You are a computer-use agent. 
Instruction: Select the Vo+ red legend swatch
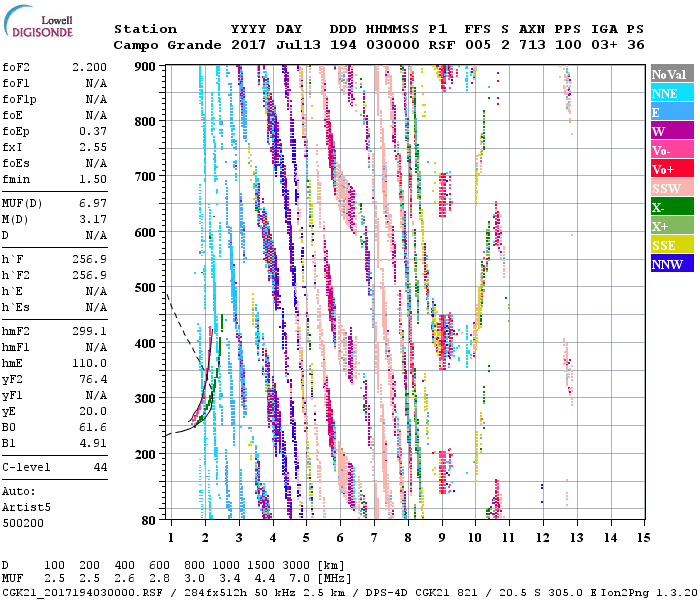672,169
